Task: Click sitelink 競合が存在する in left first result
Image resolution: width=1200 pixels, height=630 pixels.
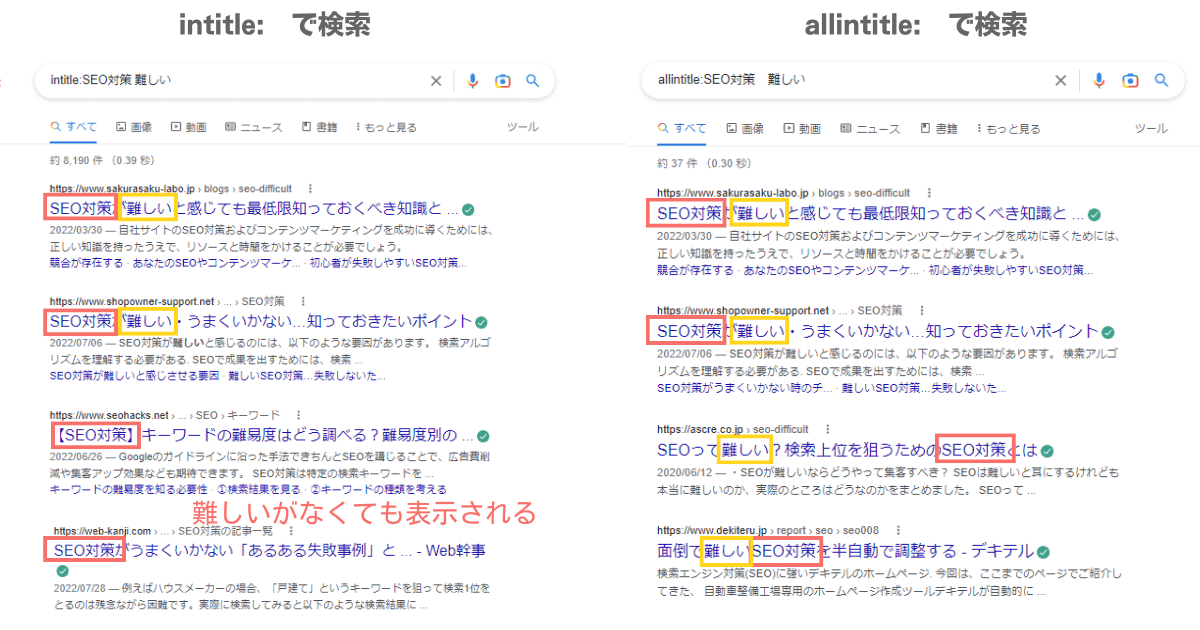Action: 86,263
